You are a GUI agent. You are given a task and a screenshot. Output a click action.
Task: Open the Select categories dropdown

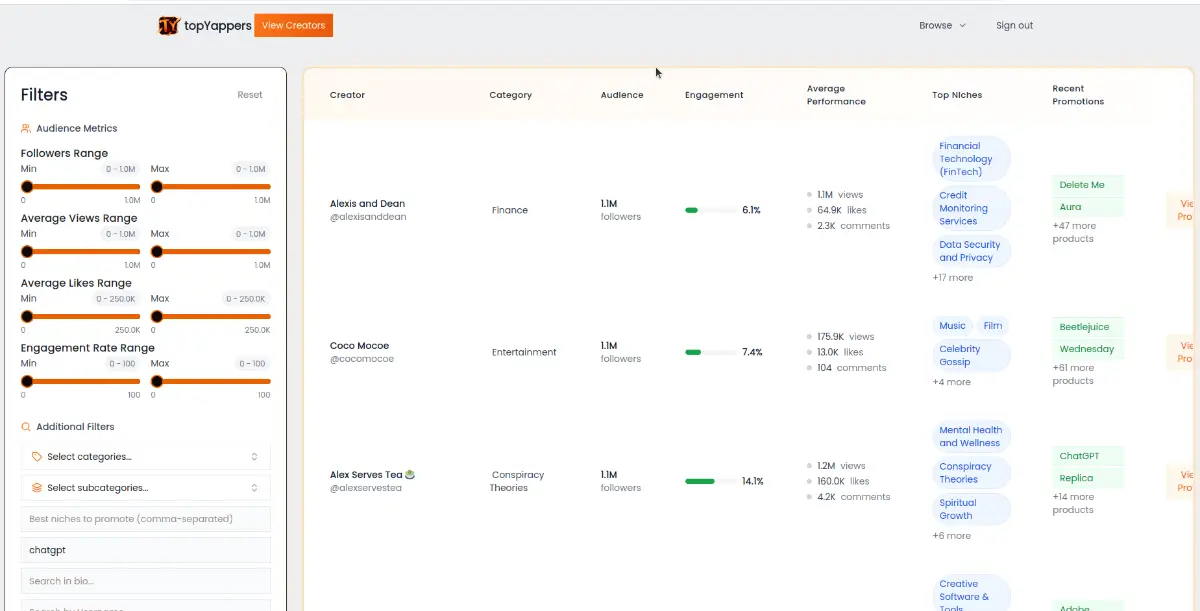tap(146, 457)
